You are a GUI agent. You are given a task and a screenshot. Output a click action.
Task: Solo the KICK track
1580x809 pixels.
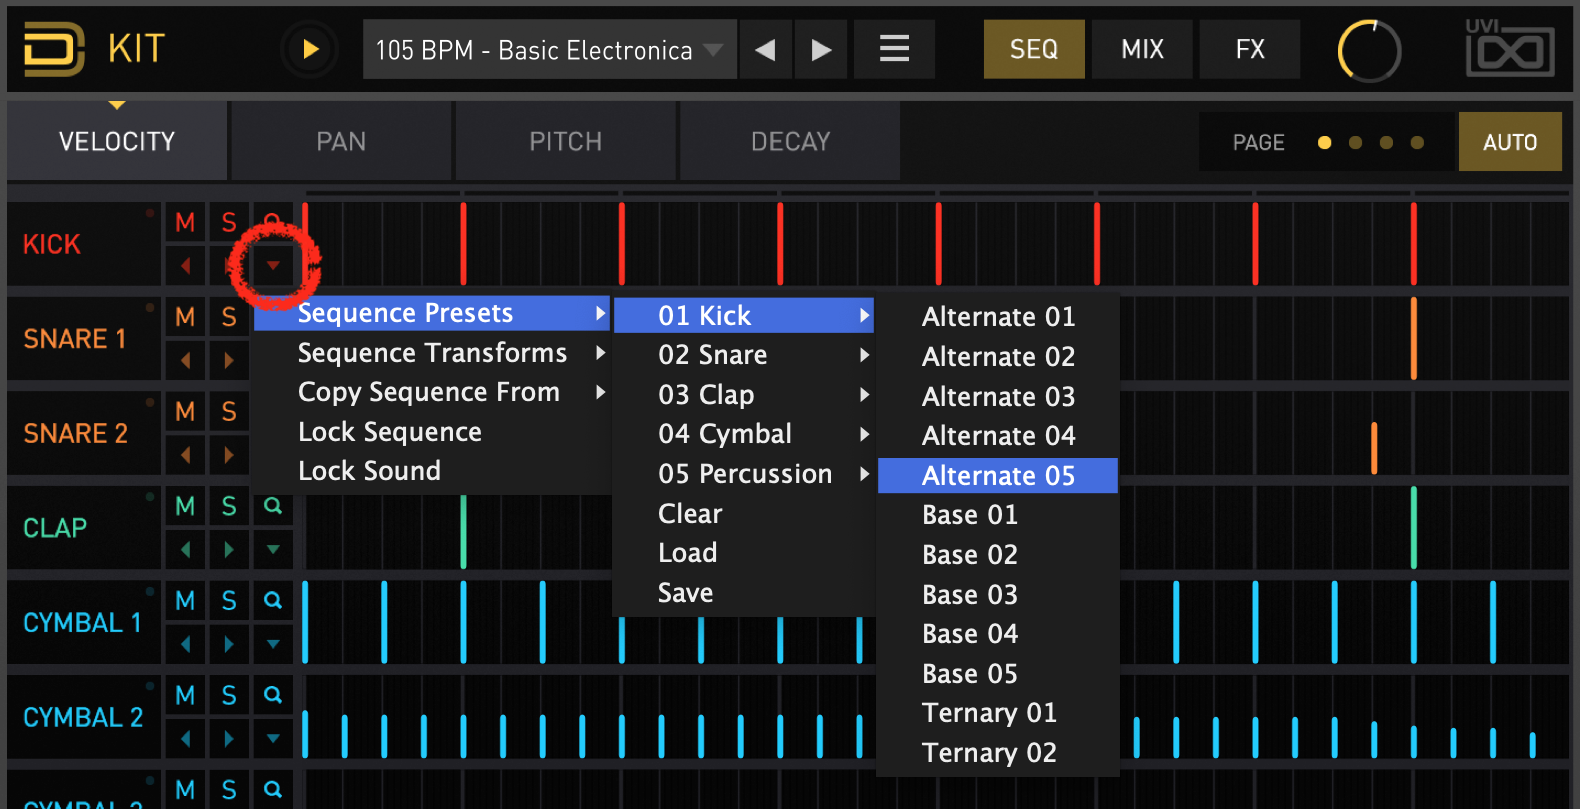(229, 222)
